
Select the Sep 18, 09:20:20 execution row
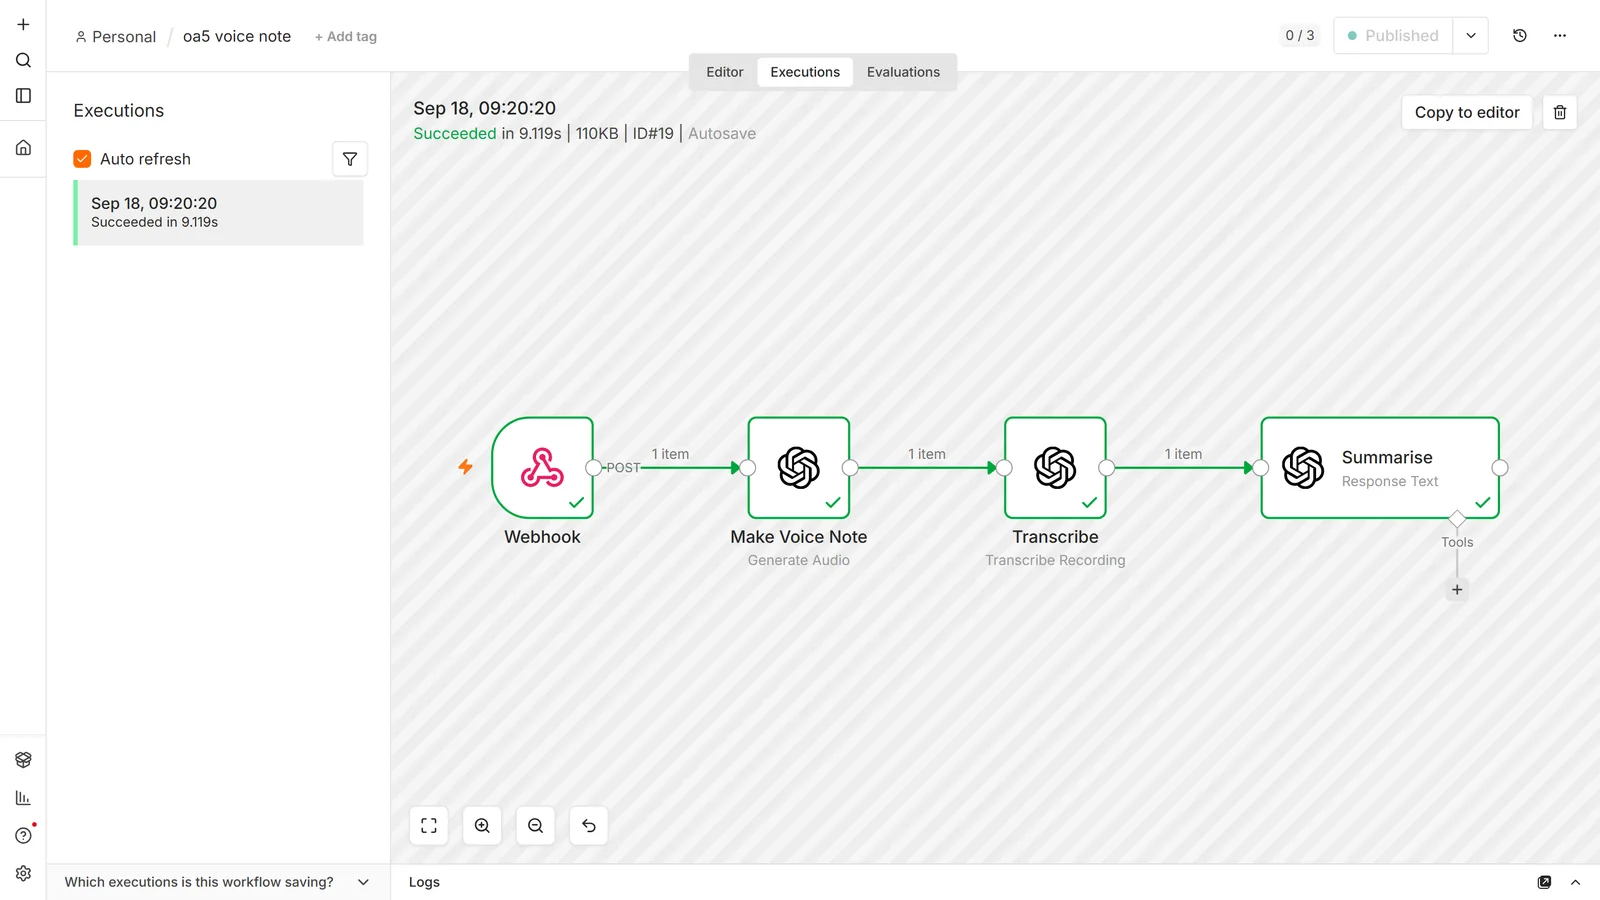click(x=219, y=213)
